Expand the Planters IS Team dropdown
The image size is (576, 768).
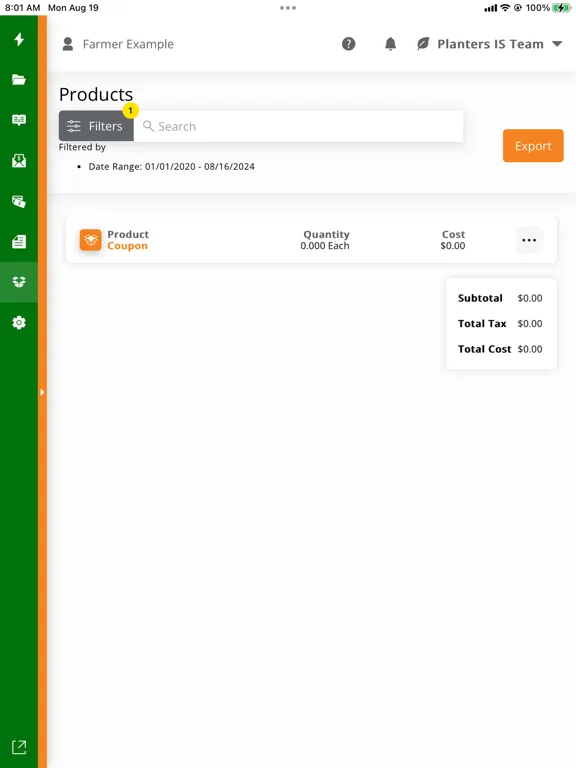(x=557, y=44)
